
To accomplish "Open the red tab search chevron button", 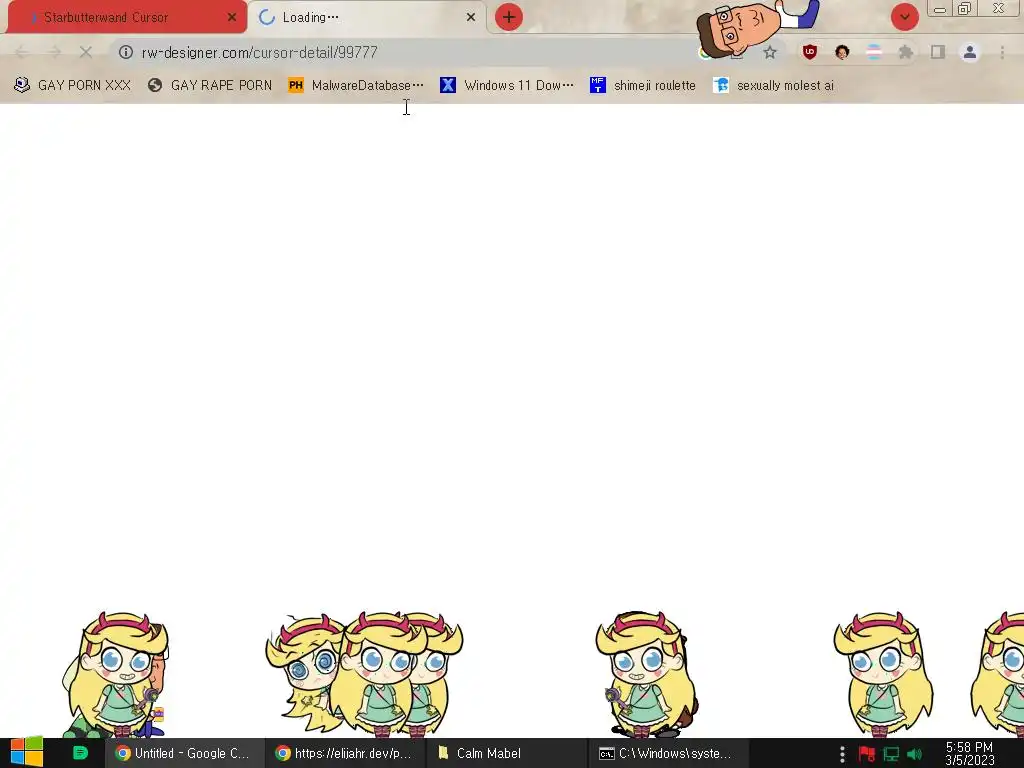I will pos(904,17).
